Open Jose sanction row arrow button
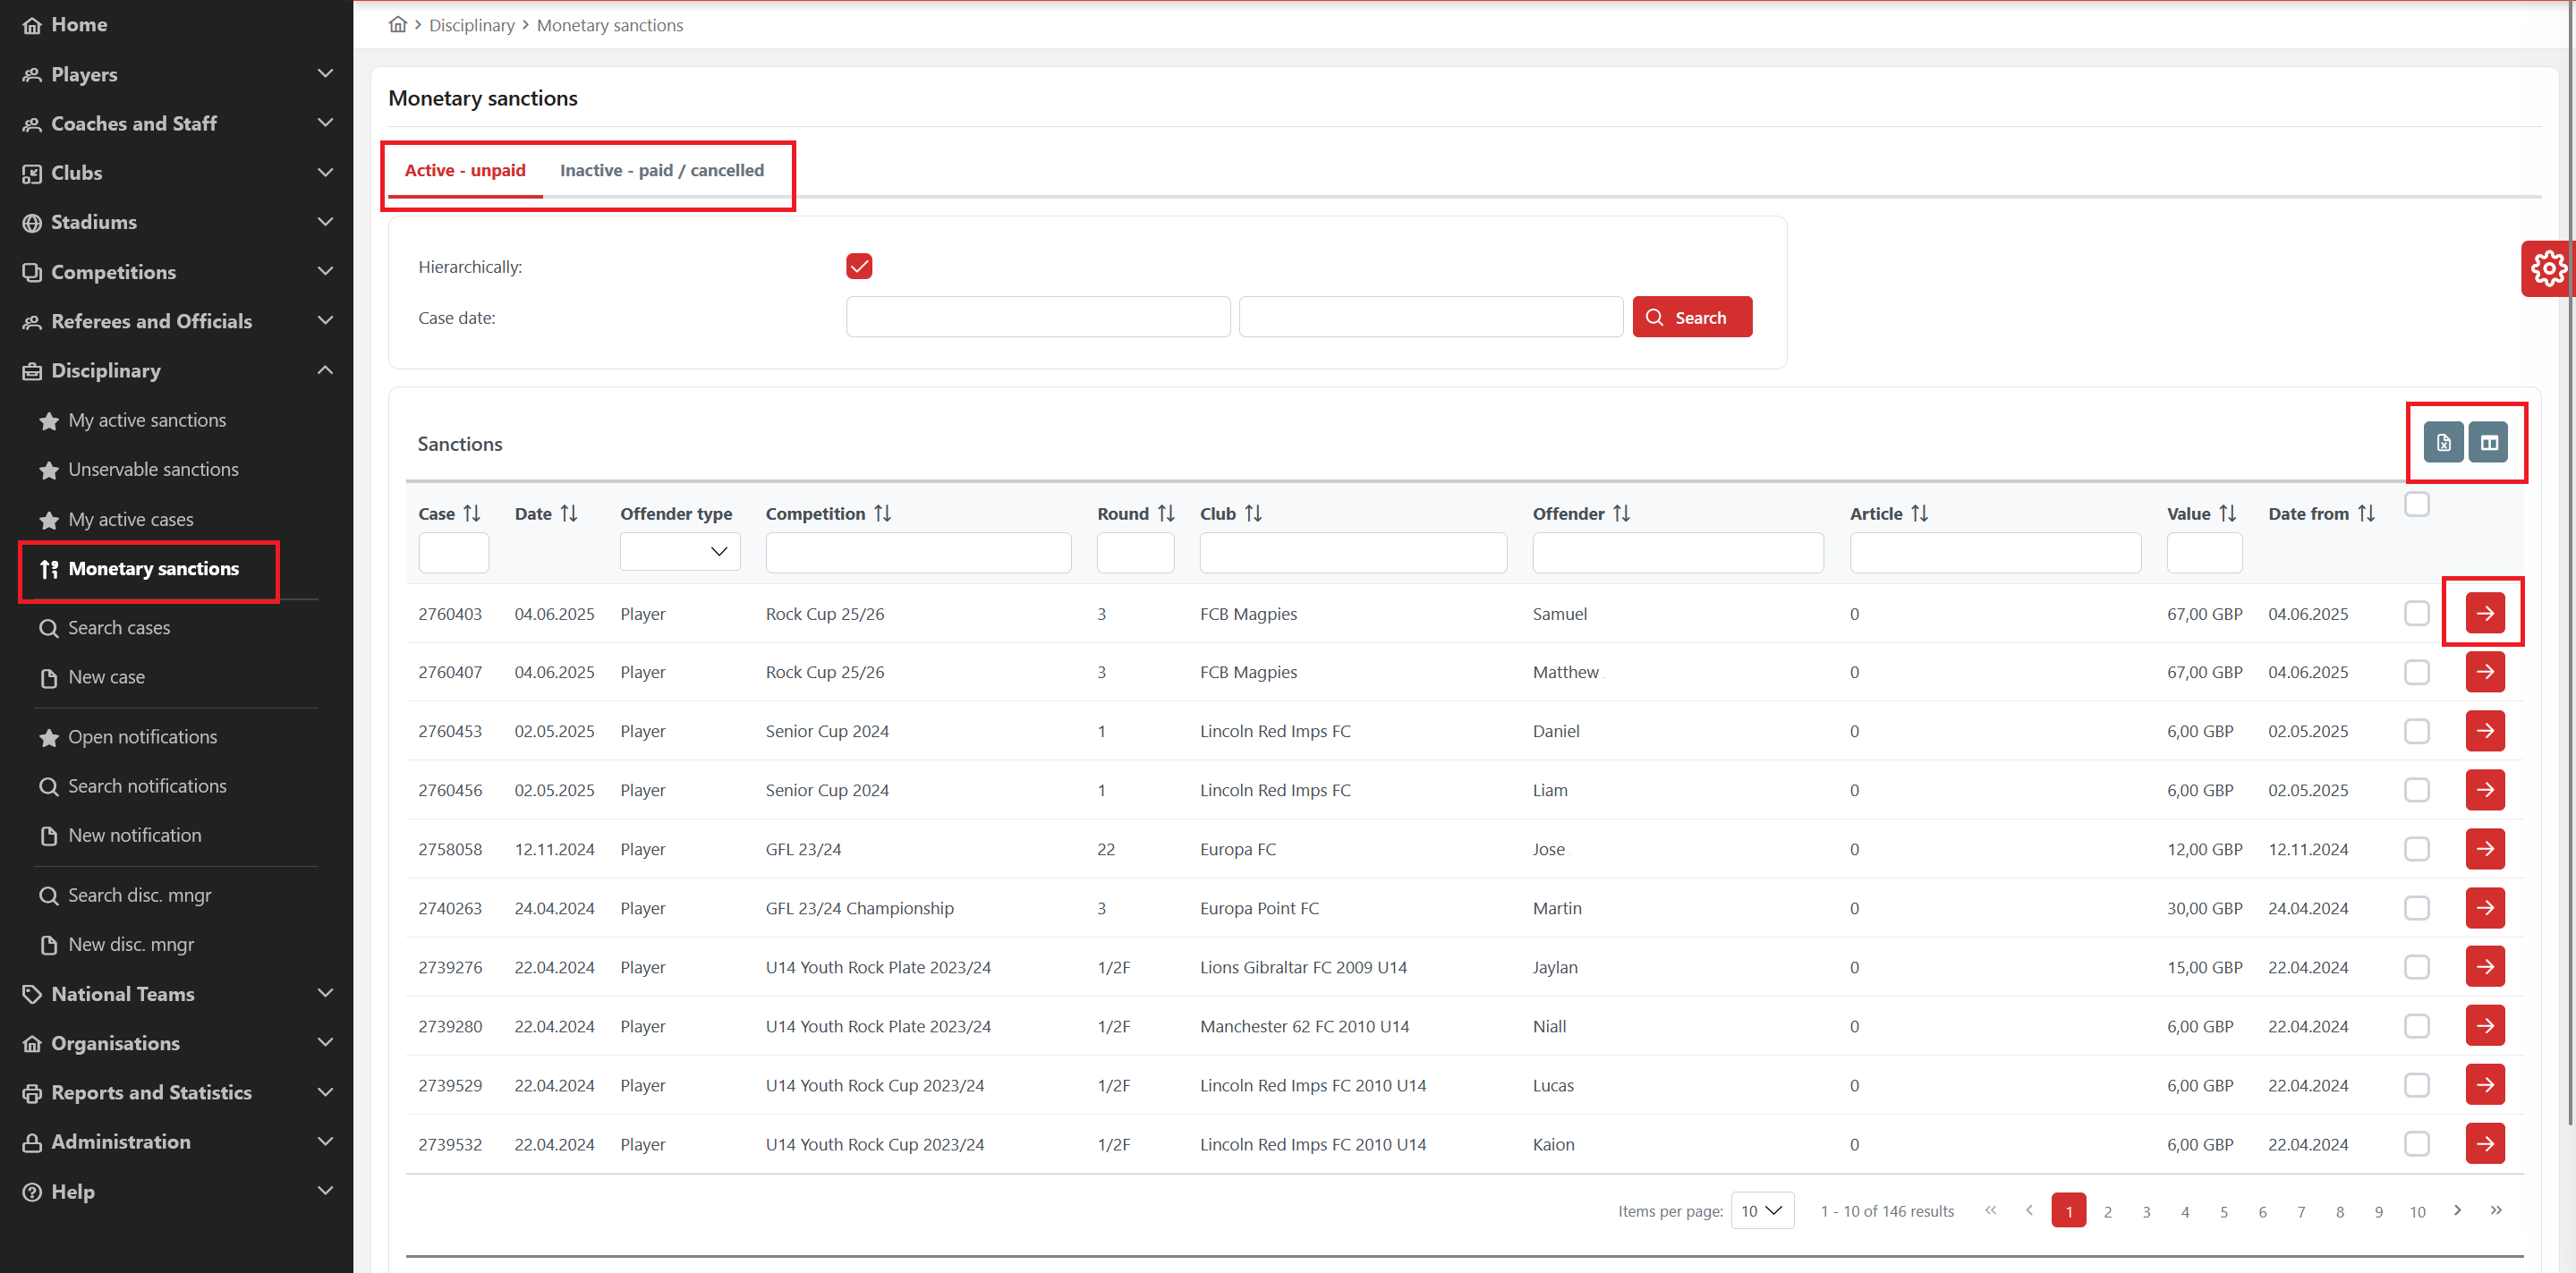2576x1273 pixels. pos(2484,849)
